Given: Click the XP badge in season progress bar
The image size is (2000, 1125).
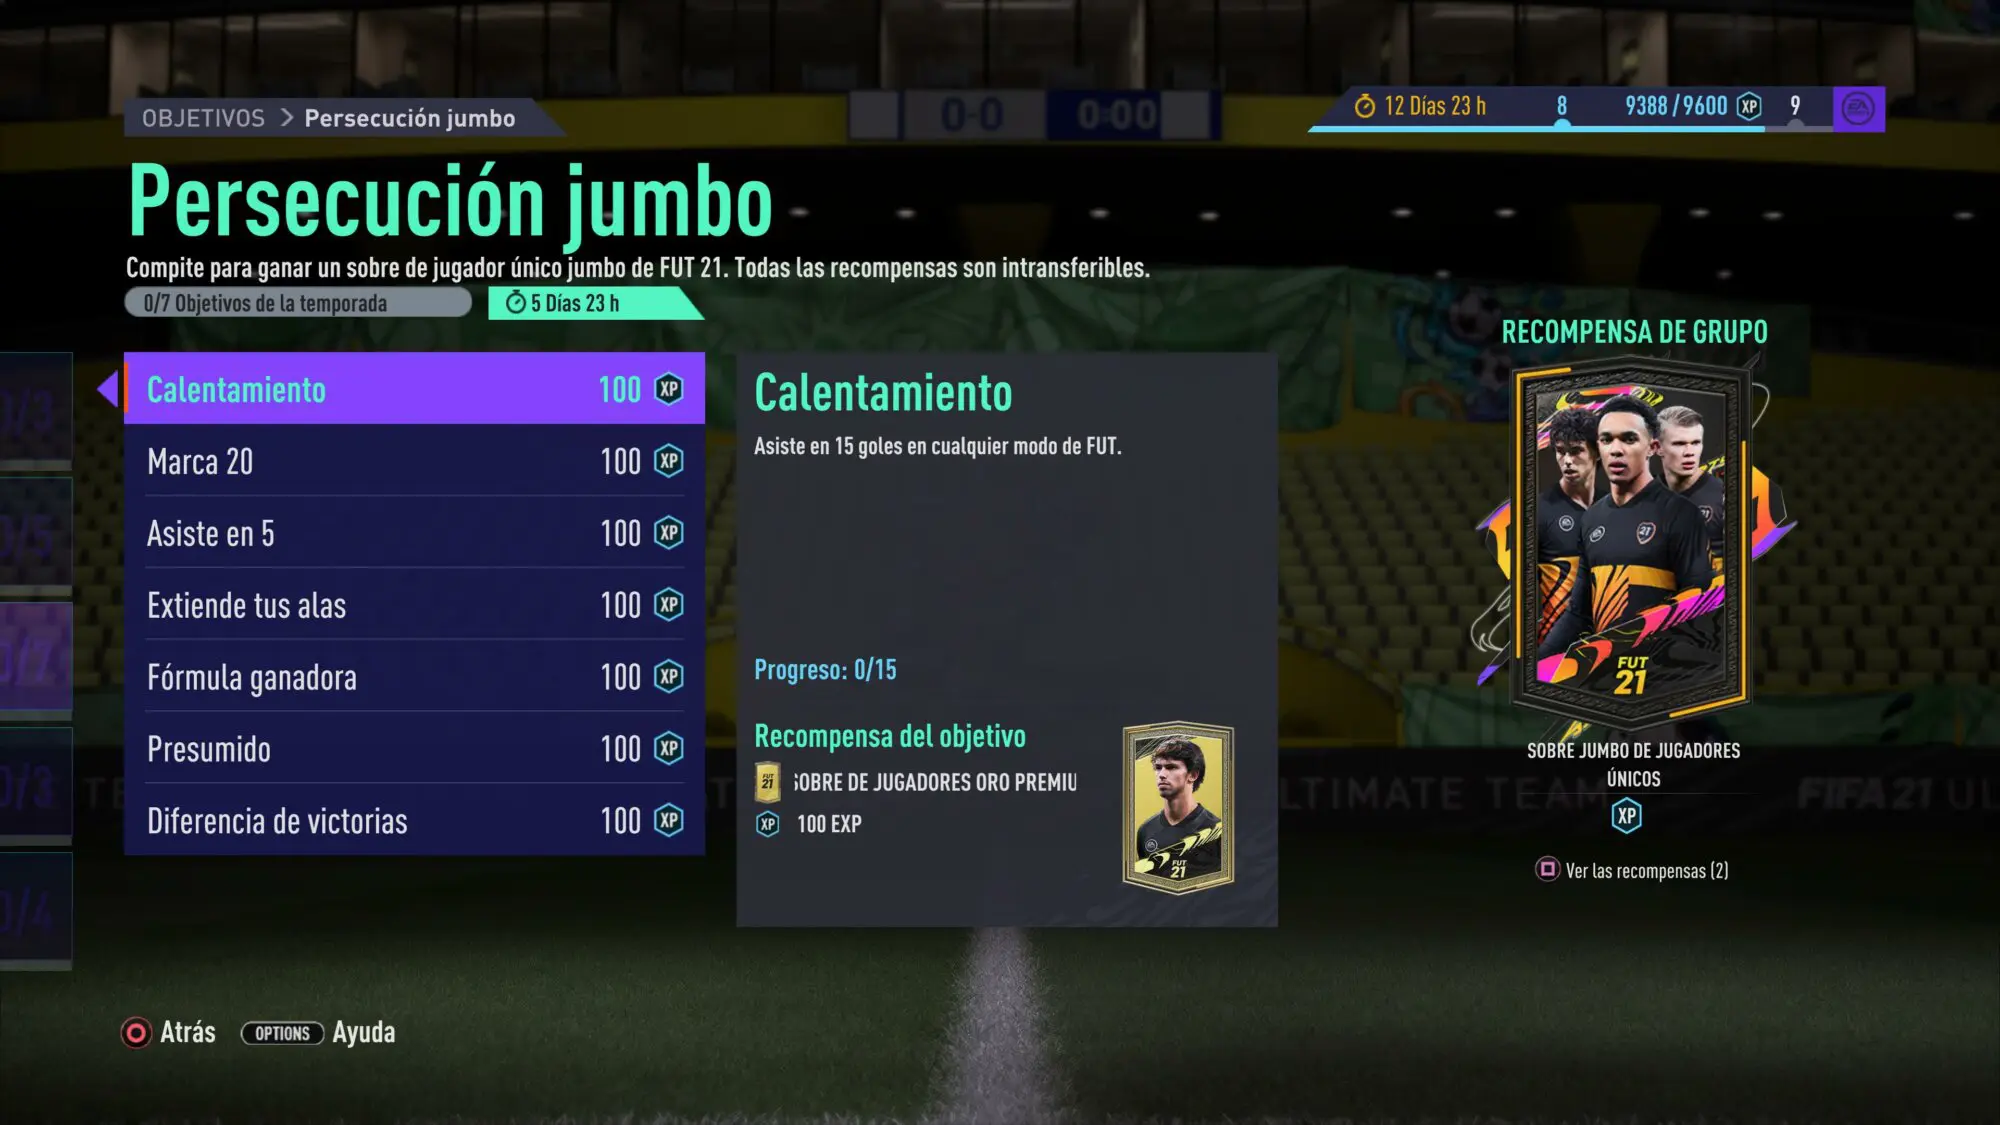Looking at the screenshot, I should 1749,106.
